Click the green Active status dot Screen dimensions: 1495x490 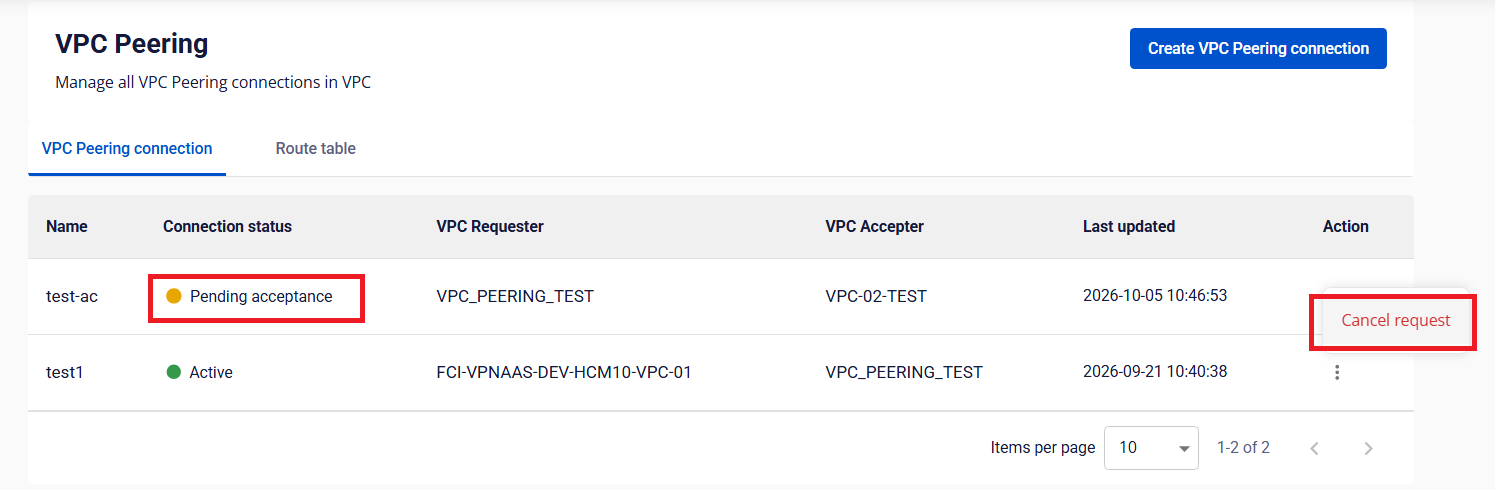point(174,372)
